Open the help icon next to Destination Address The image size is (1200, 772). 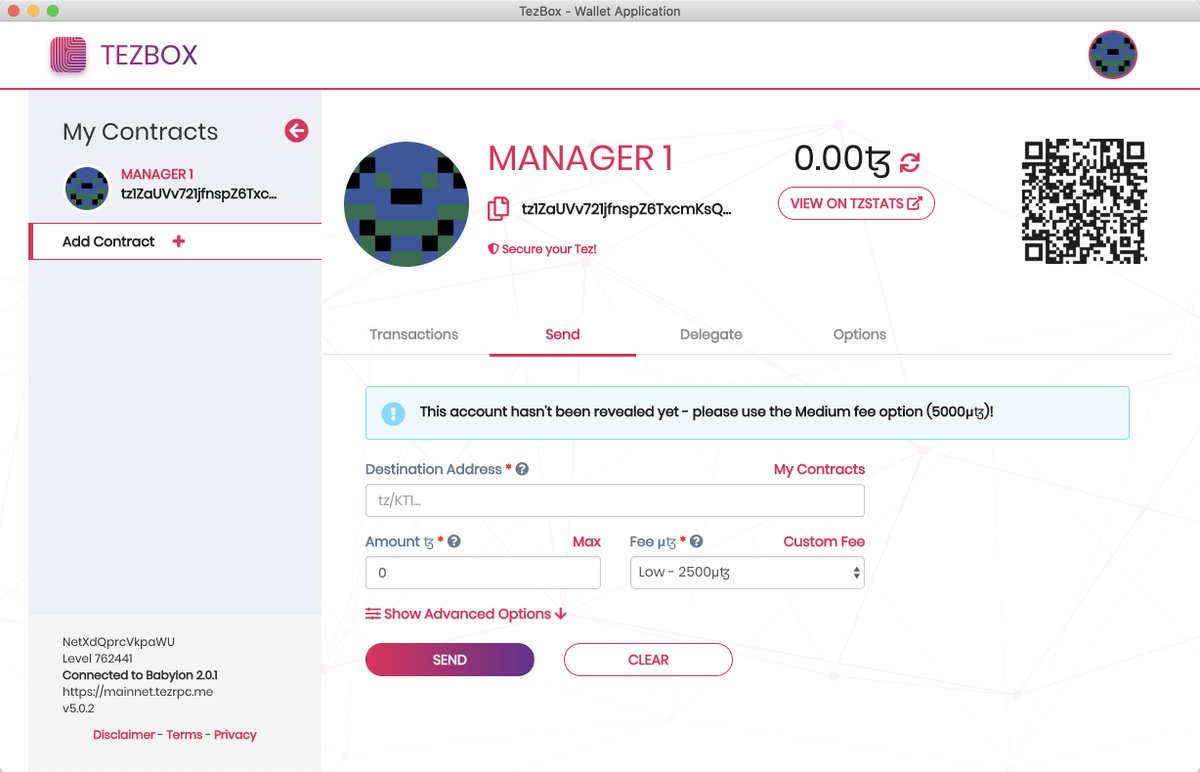point(522,469)
